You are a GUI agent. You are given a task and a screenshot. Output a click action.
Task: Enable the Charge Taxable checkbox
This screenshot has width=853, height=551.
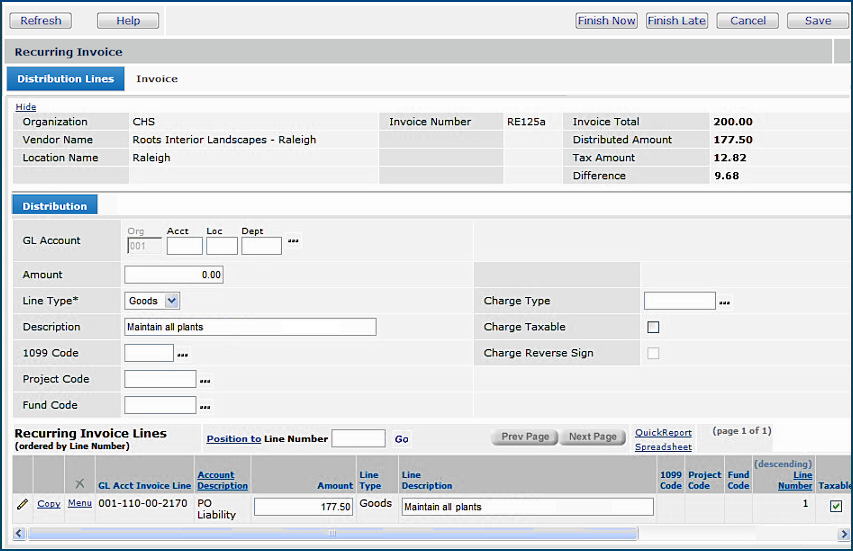(653, 327)
